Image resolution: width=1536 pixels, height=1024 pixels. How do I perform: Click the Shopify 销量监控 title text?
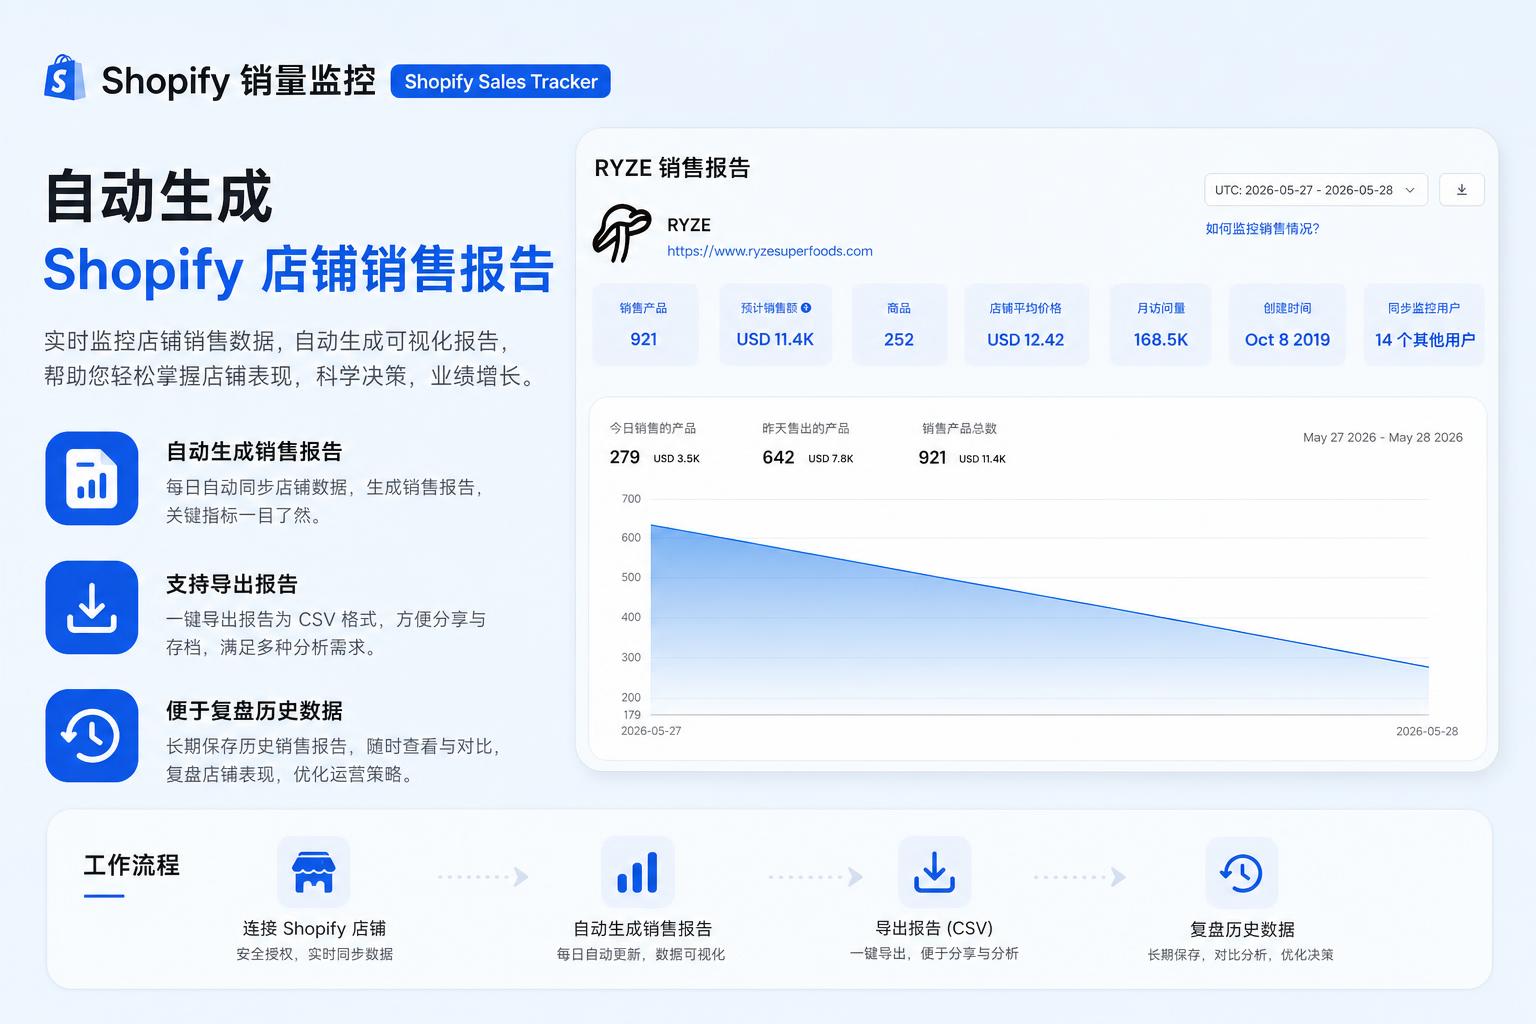click(x=239, y=81)
